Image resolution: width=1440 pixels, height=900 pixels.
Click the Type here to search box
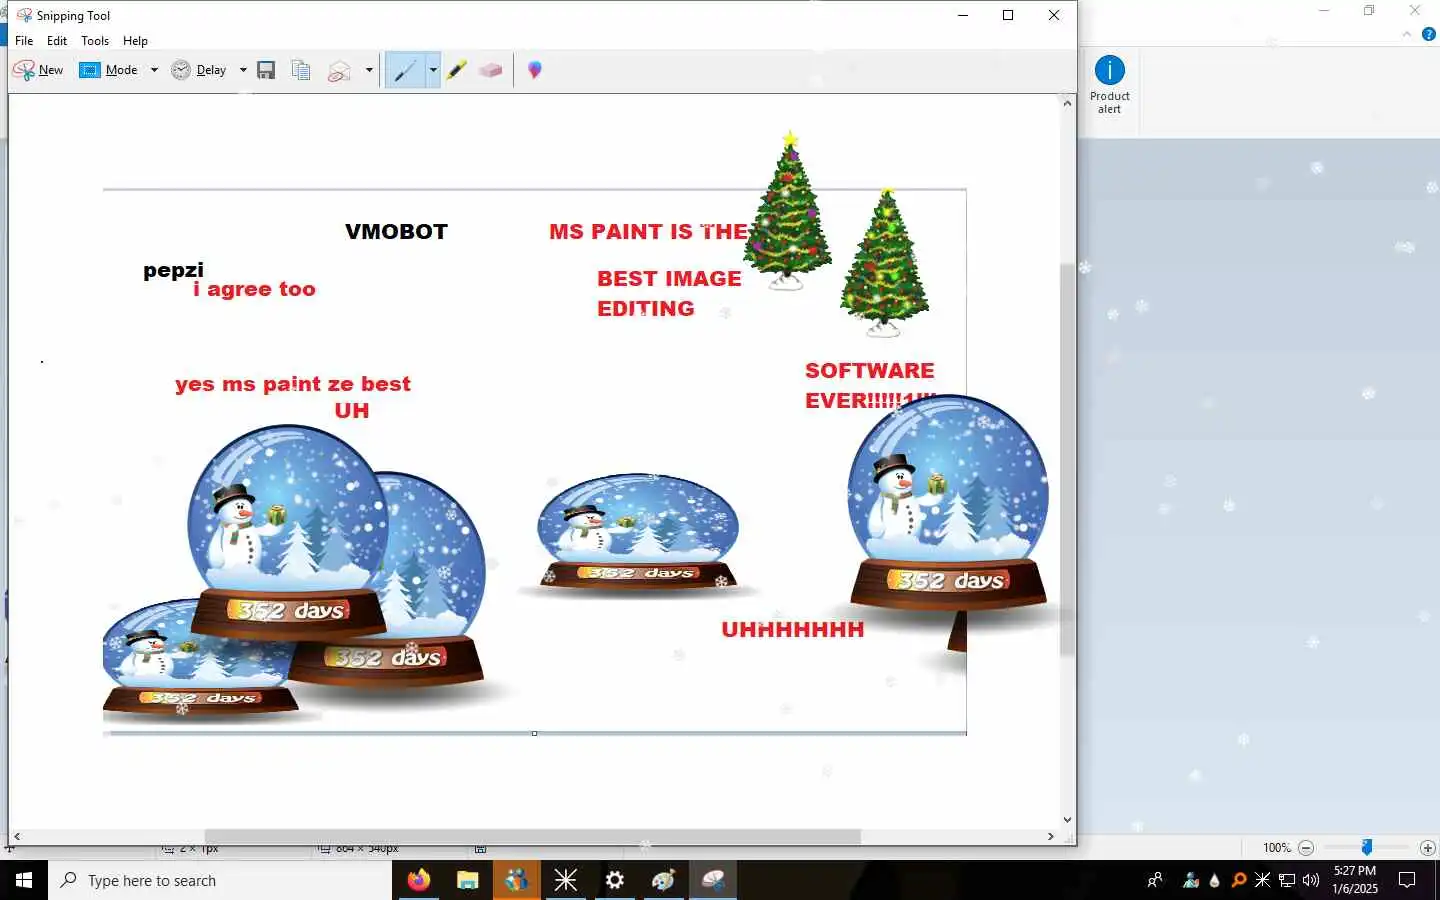pos(220,880)
